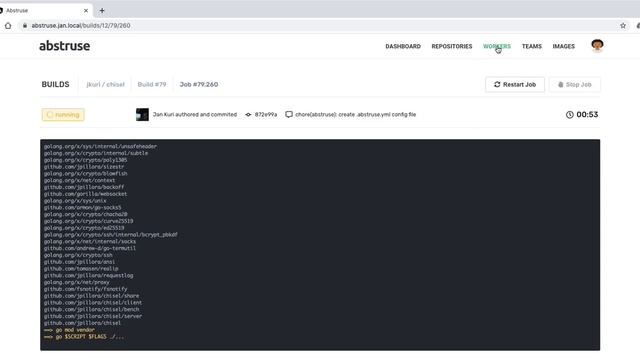The height and width of the screenshot is (360, 640).
Task: Click the Restart Job button
Action: (x=515, y=84)
